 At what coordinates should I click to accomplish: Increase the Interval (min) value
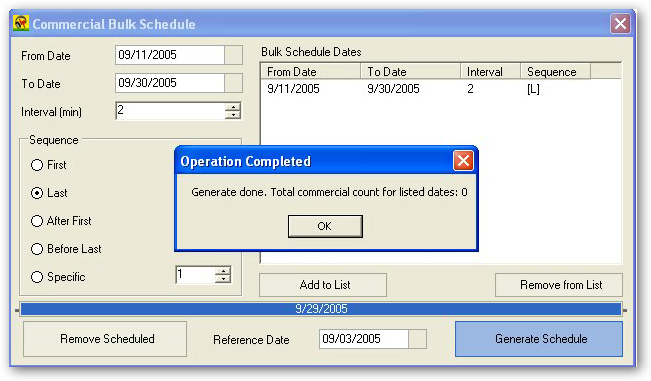pyautogui.click(x=233, y=107)
